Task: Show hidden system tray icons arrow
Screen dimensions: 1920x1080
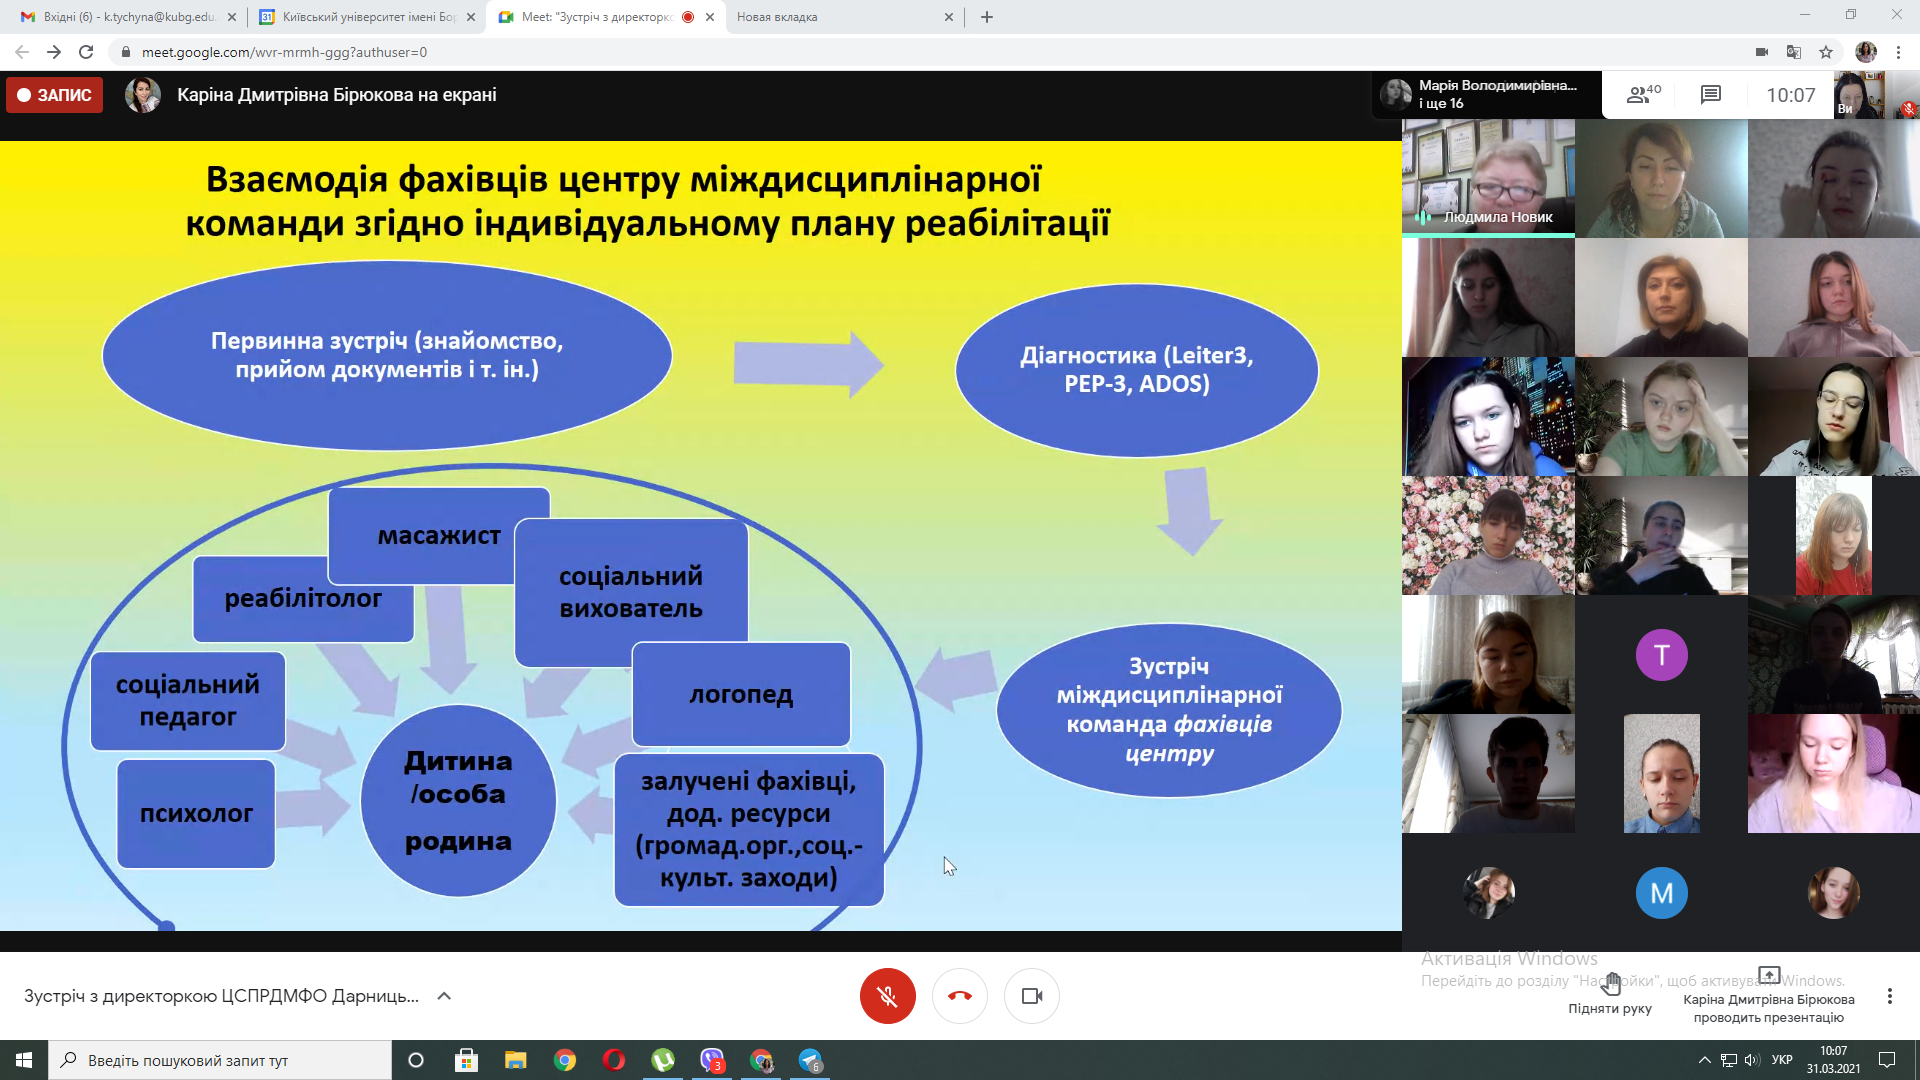Action: pyautogui.click(x=1704, y=1060)
